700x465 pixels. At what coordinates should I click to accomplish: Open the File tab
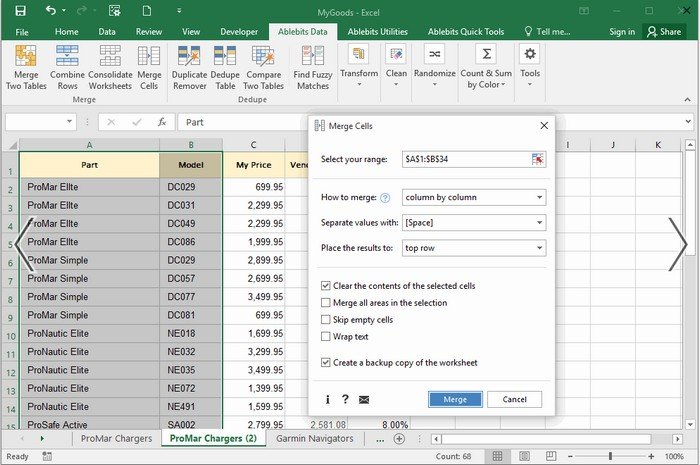point(21,32)
